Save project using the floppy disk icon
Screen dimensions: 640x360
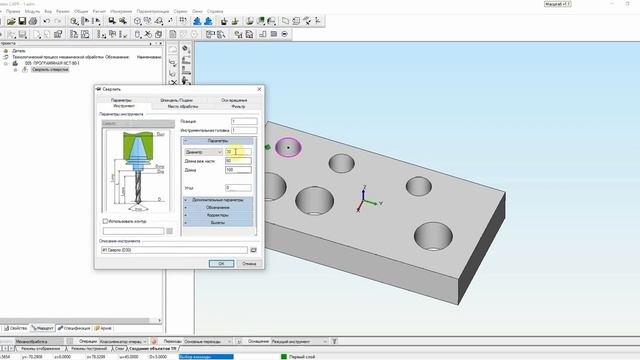coord(22,21)
